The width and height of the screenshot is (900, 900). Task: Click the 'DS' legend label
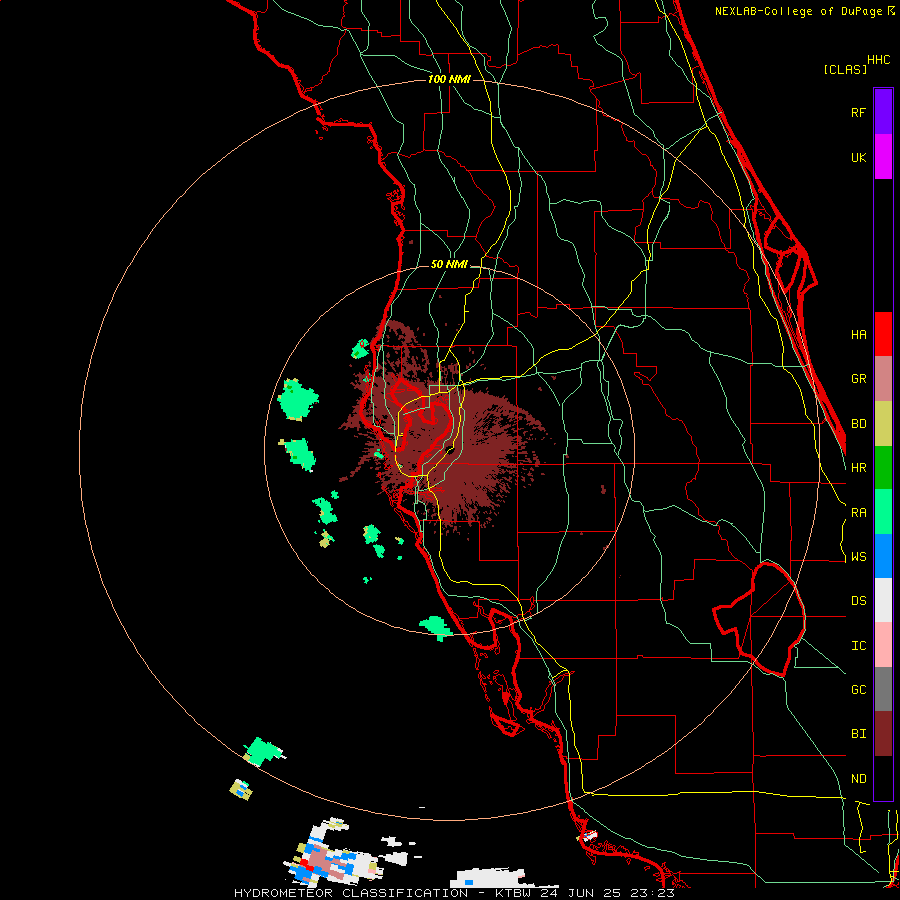pos(858,601)
